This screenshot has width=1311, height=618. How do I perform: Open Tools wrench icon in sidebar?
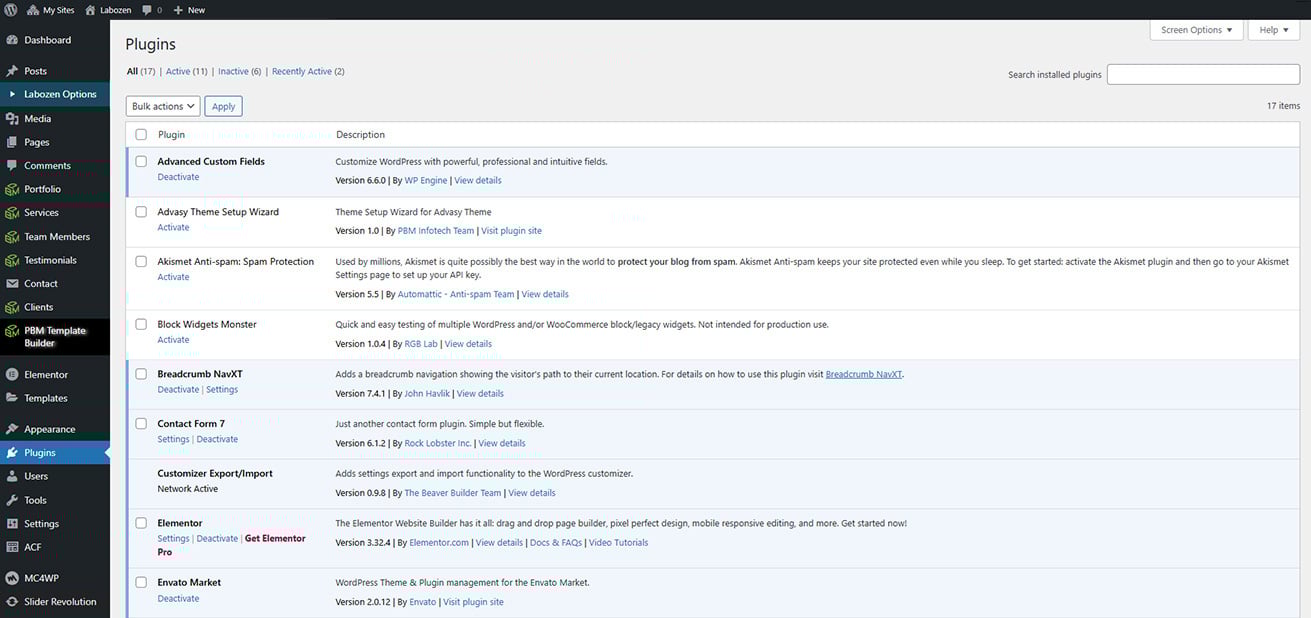click(12, 500)
